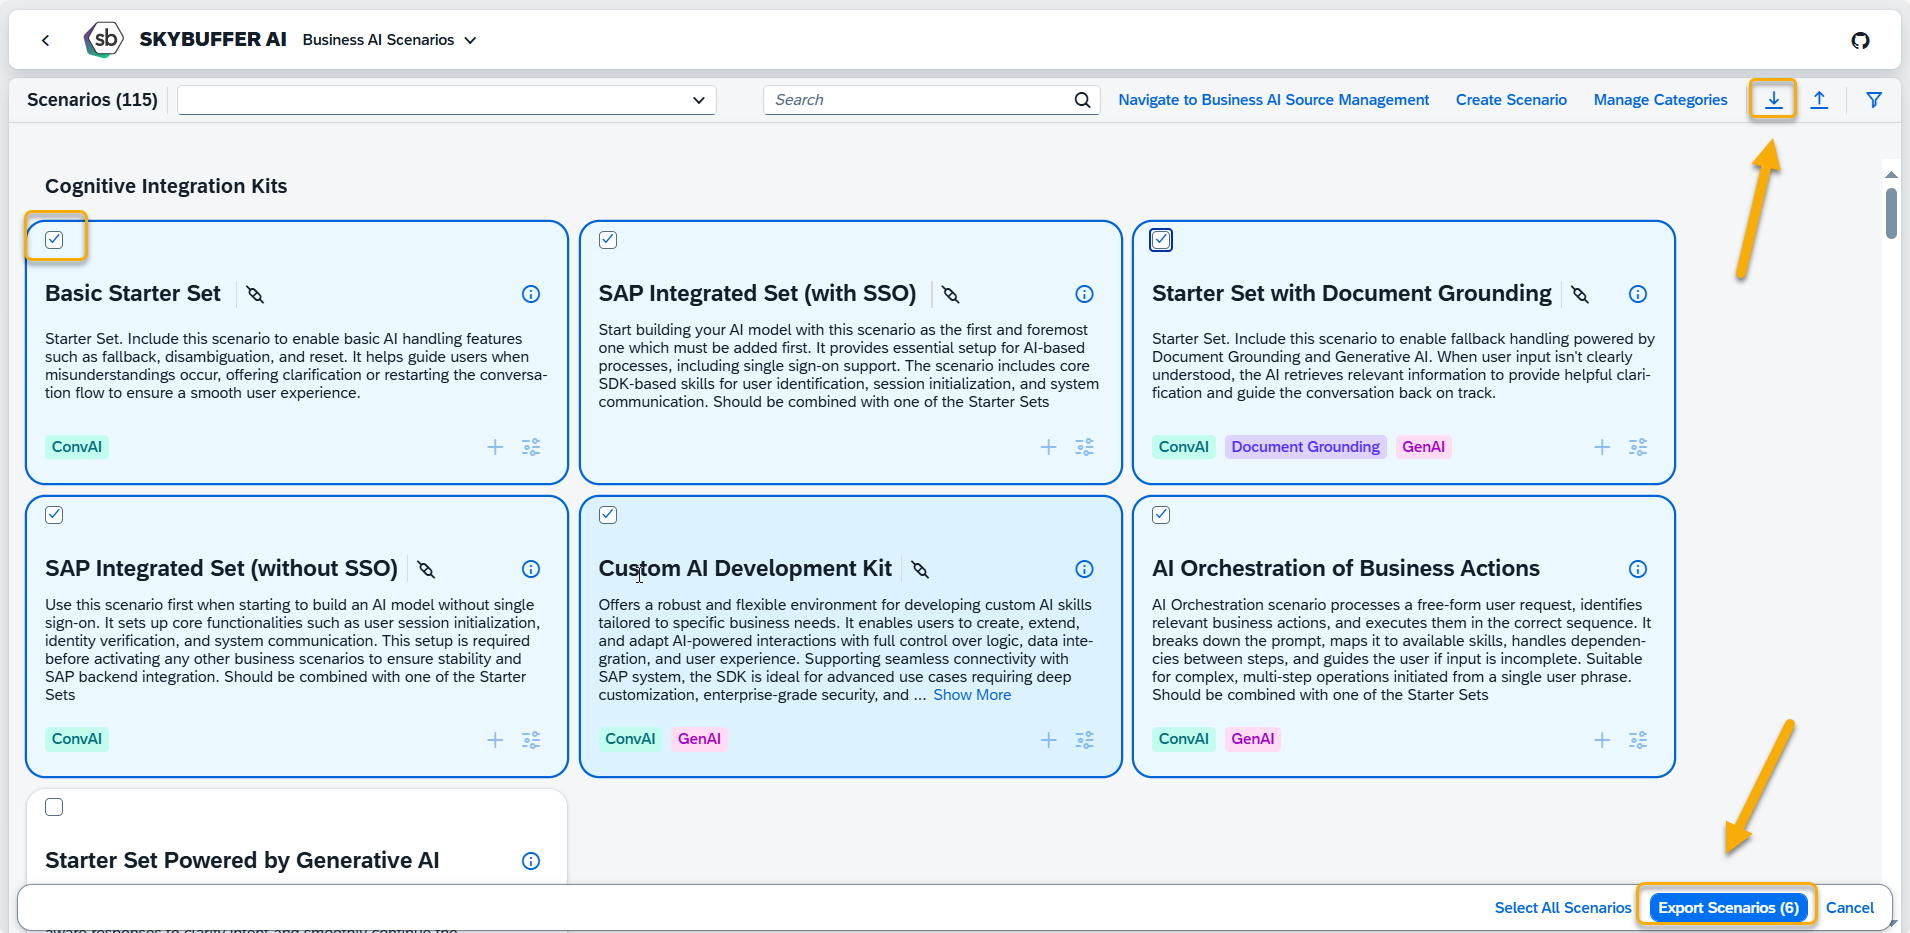
Task: Click tag-off icon beside Starter Set with Document Grounding
Action: [1580, 294]
